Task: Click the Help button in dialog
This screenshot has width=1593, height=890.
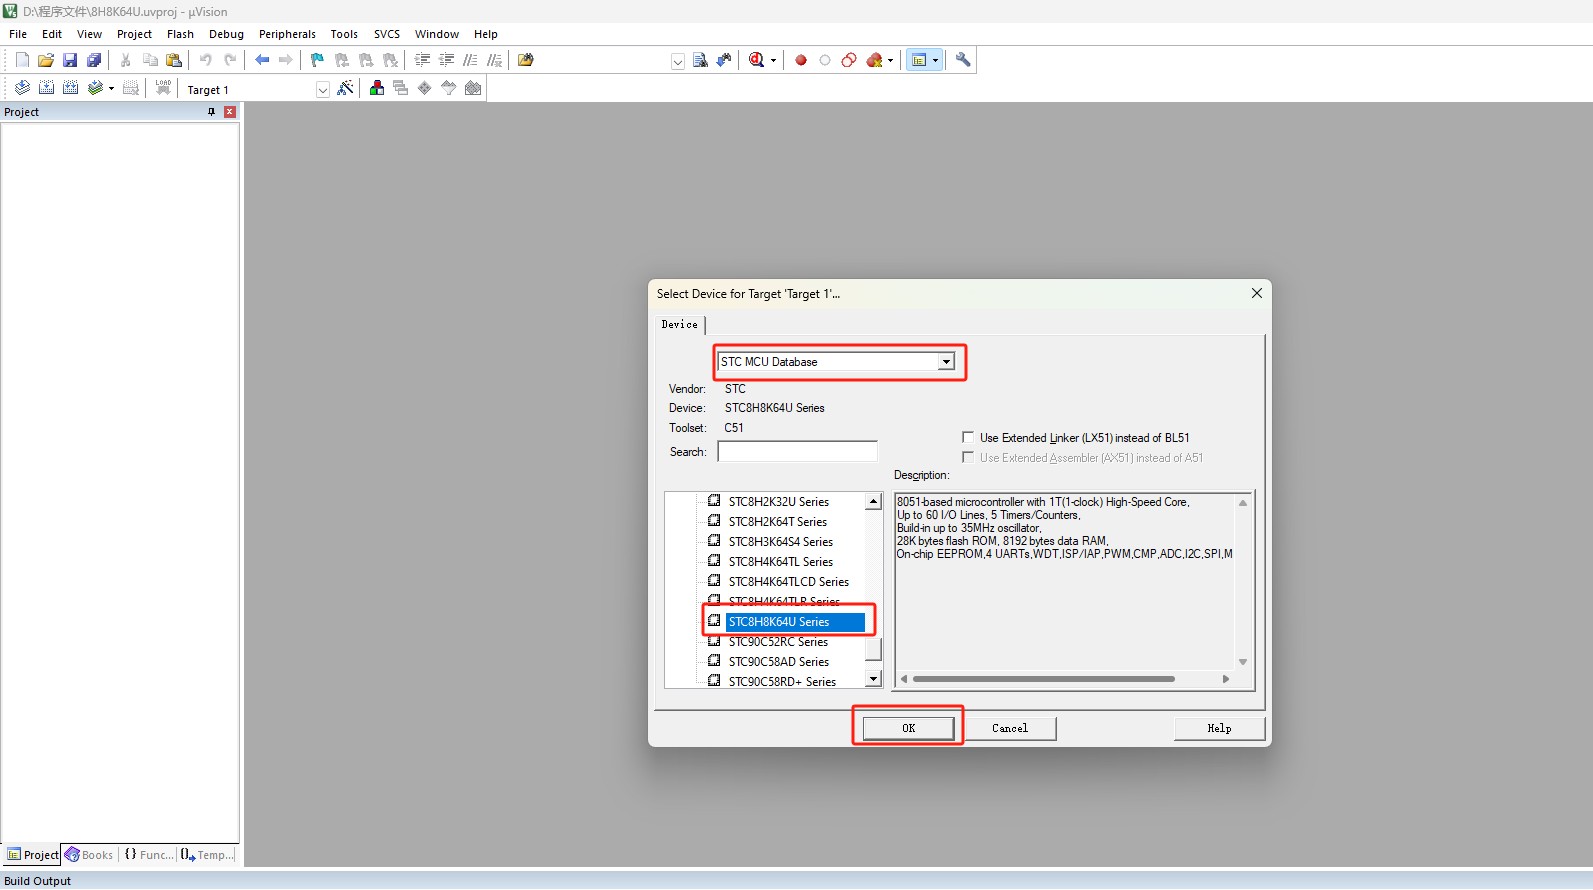Action: (1219, 728)
